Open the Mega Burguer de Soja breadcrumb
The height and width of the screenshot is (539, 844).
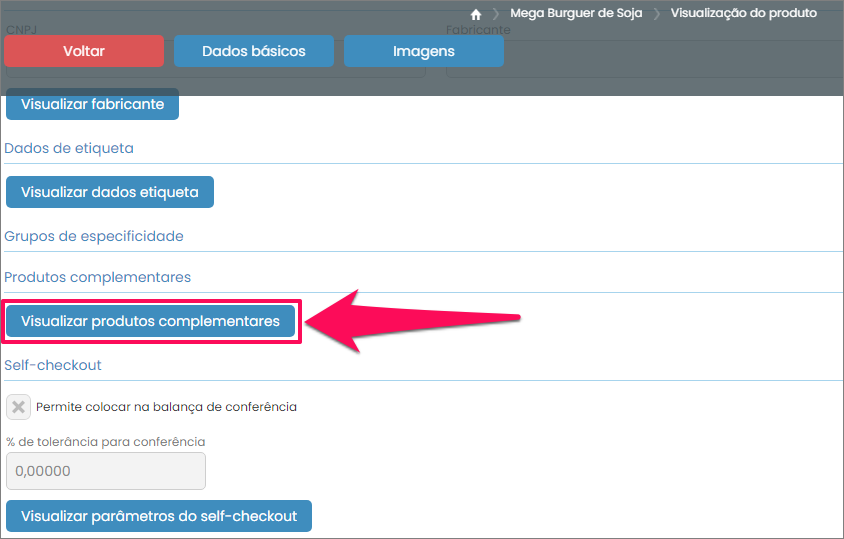point(576,14)
